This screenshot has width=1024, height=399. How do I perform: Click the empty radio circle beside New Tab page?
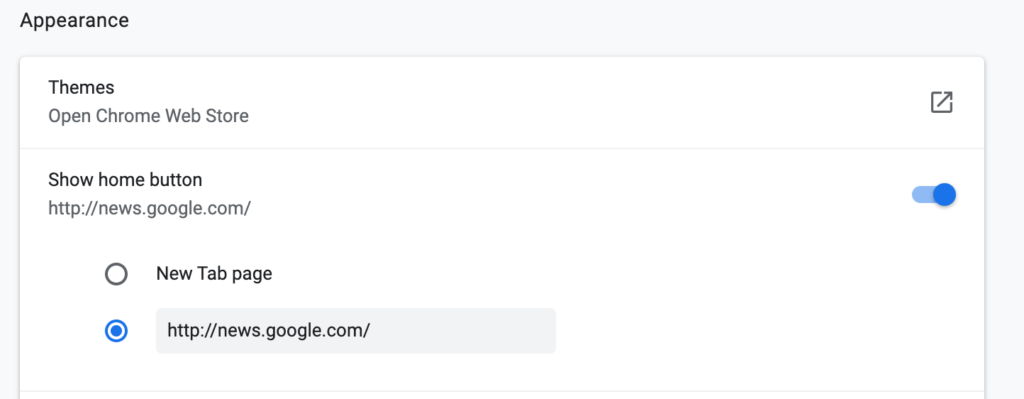pos(116,274)
